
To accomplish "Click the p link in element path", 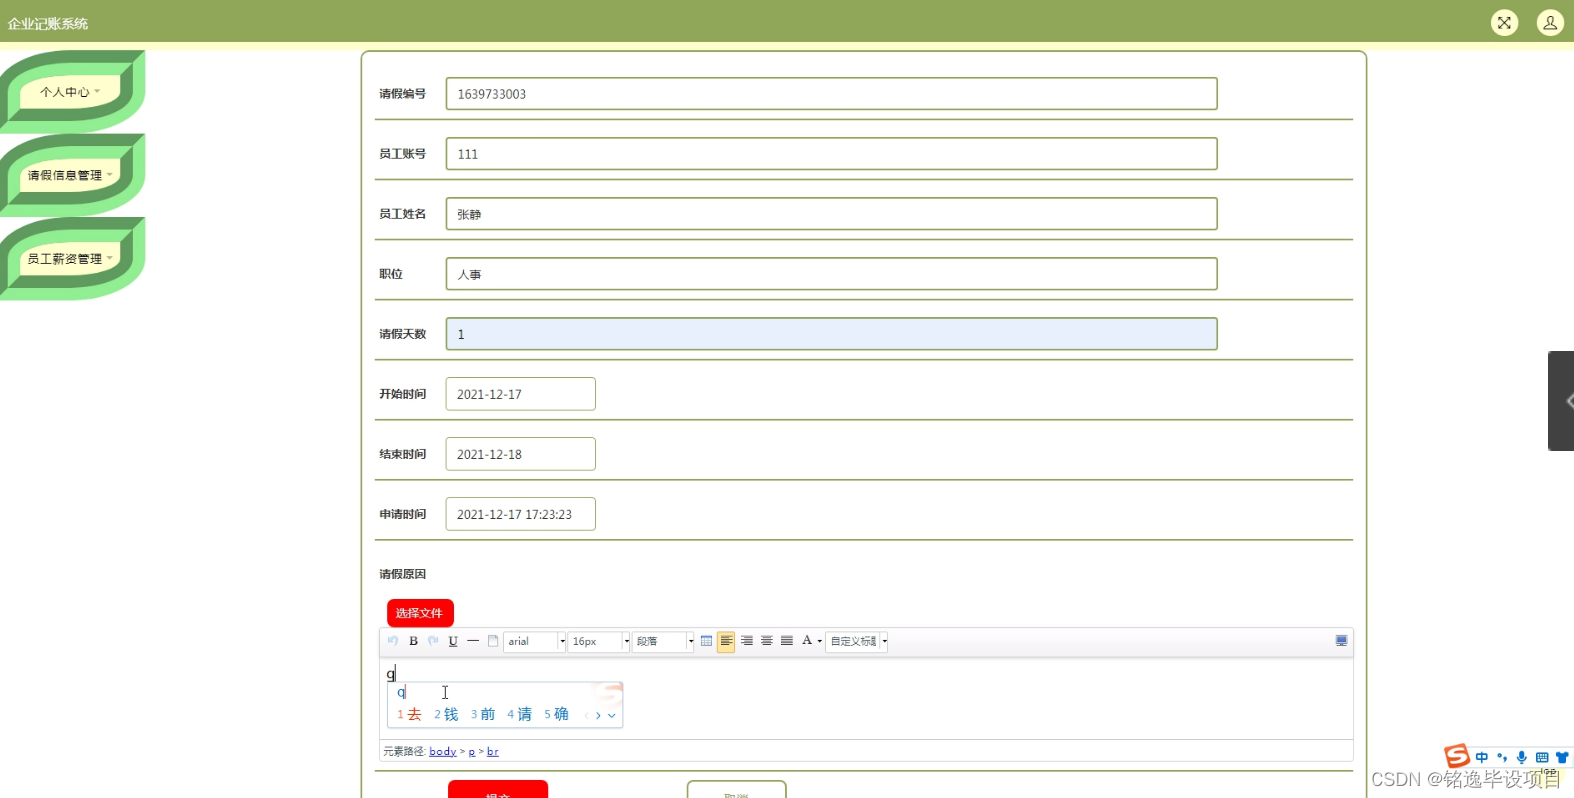I will click(x=472, y=751).
